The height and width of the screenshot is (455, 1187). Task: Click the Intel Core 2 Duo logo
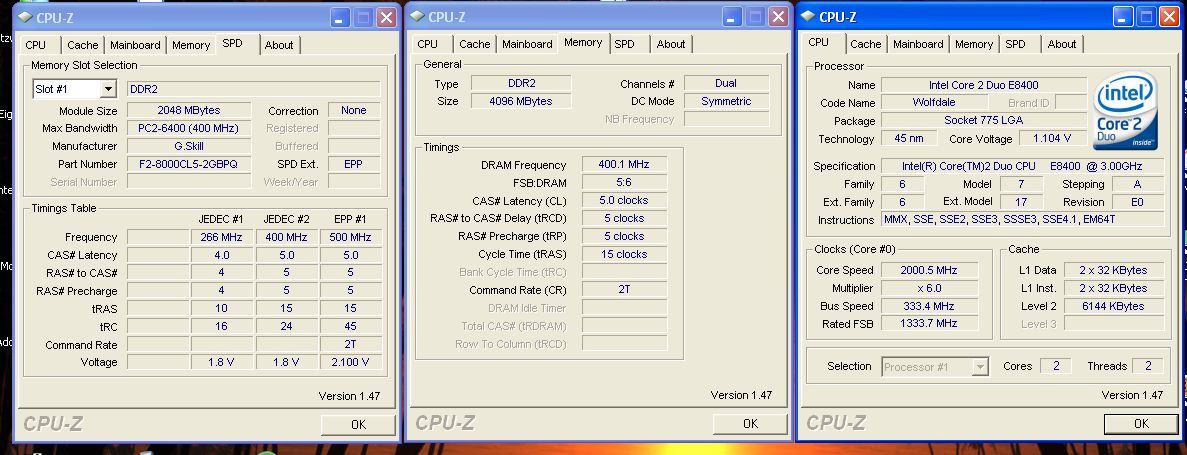1126,111
